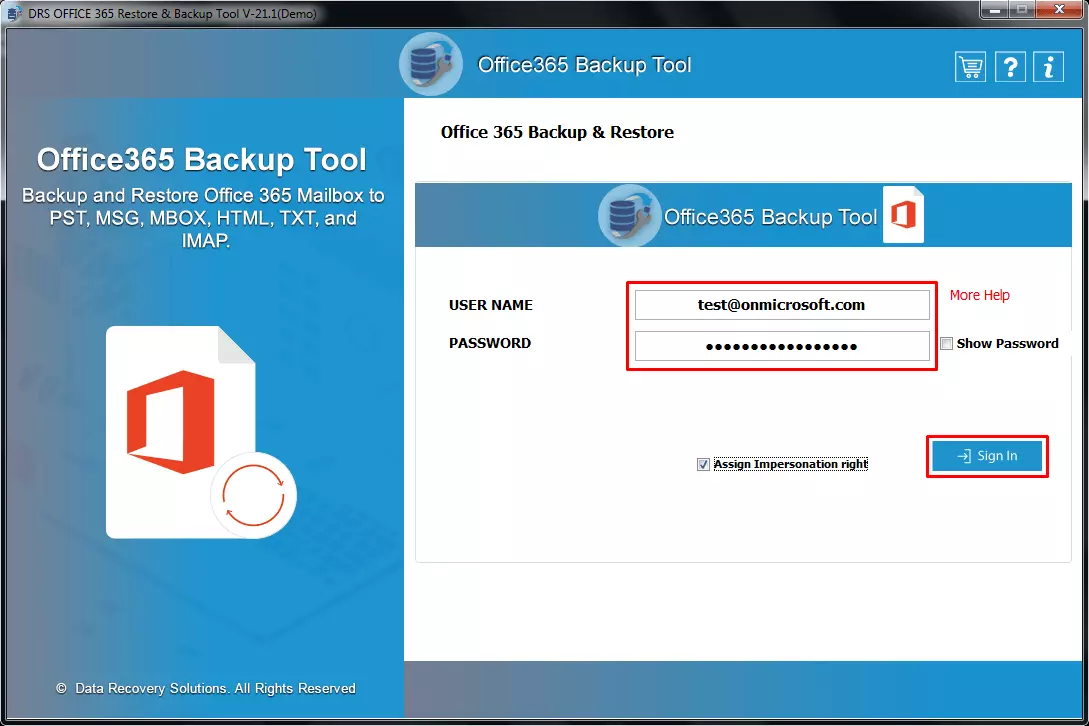Click the orange Office logo beside the banner title

(x=903, y=214)
